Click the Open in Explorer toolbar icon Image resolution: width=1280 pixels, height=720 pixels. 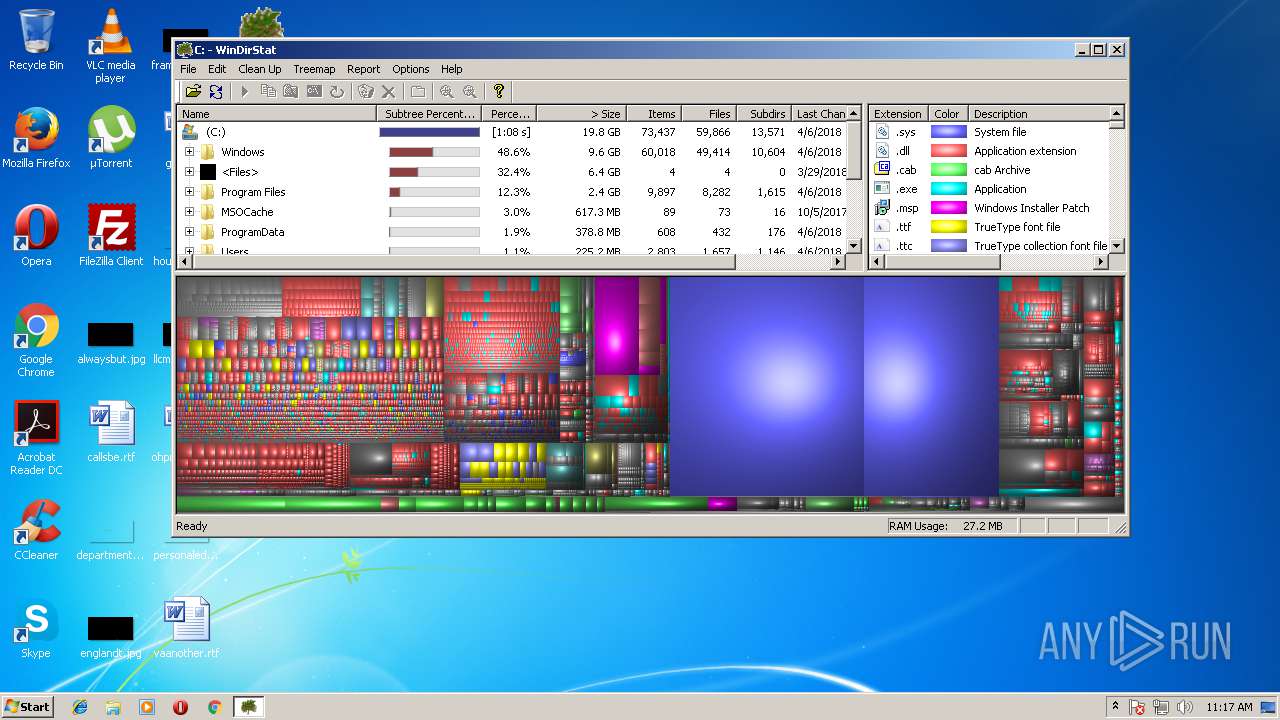point(290,91)
